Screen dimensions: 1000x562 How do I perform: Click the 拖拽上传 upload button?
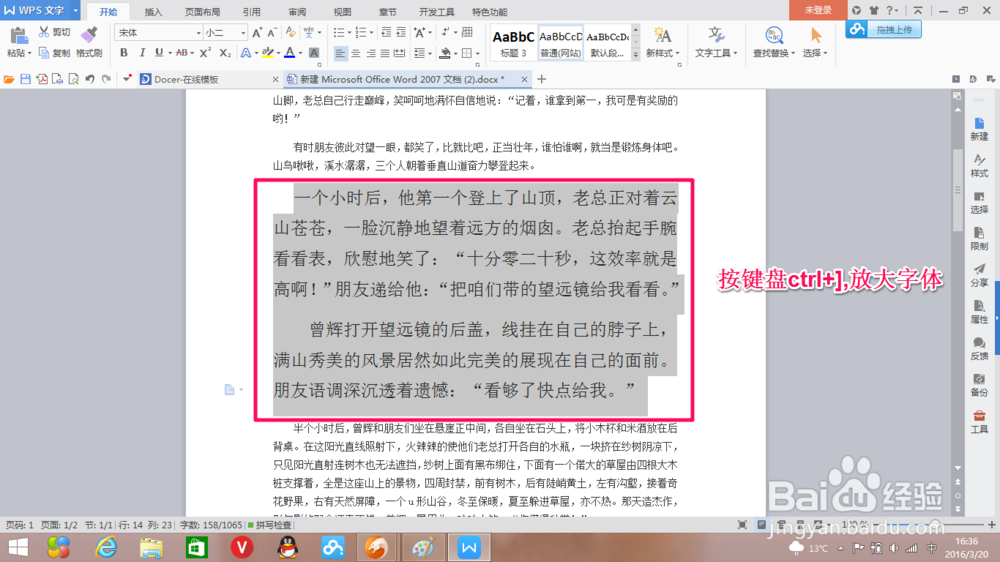coord(883,29)
